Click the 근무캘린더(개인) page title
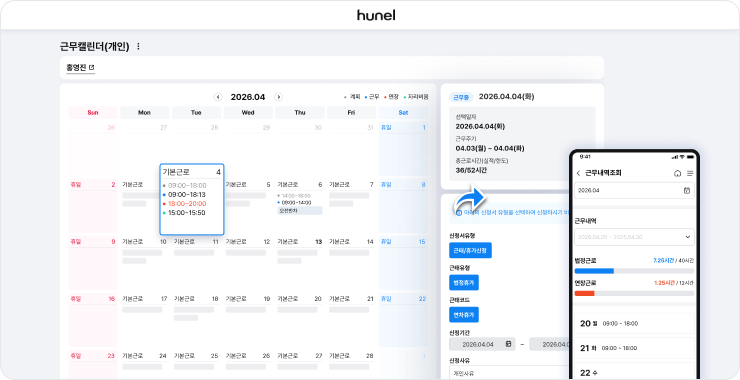 tap(94, 46)
